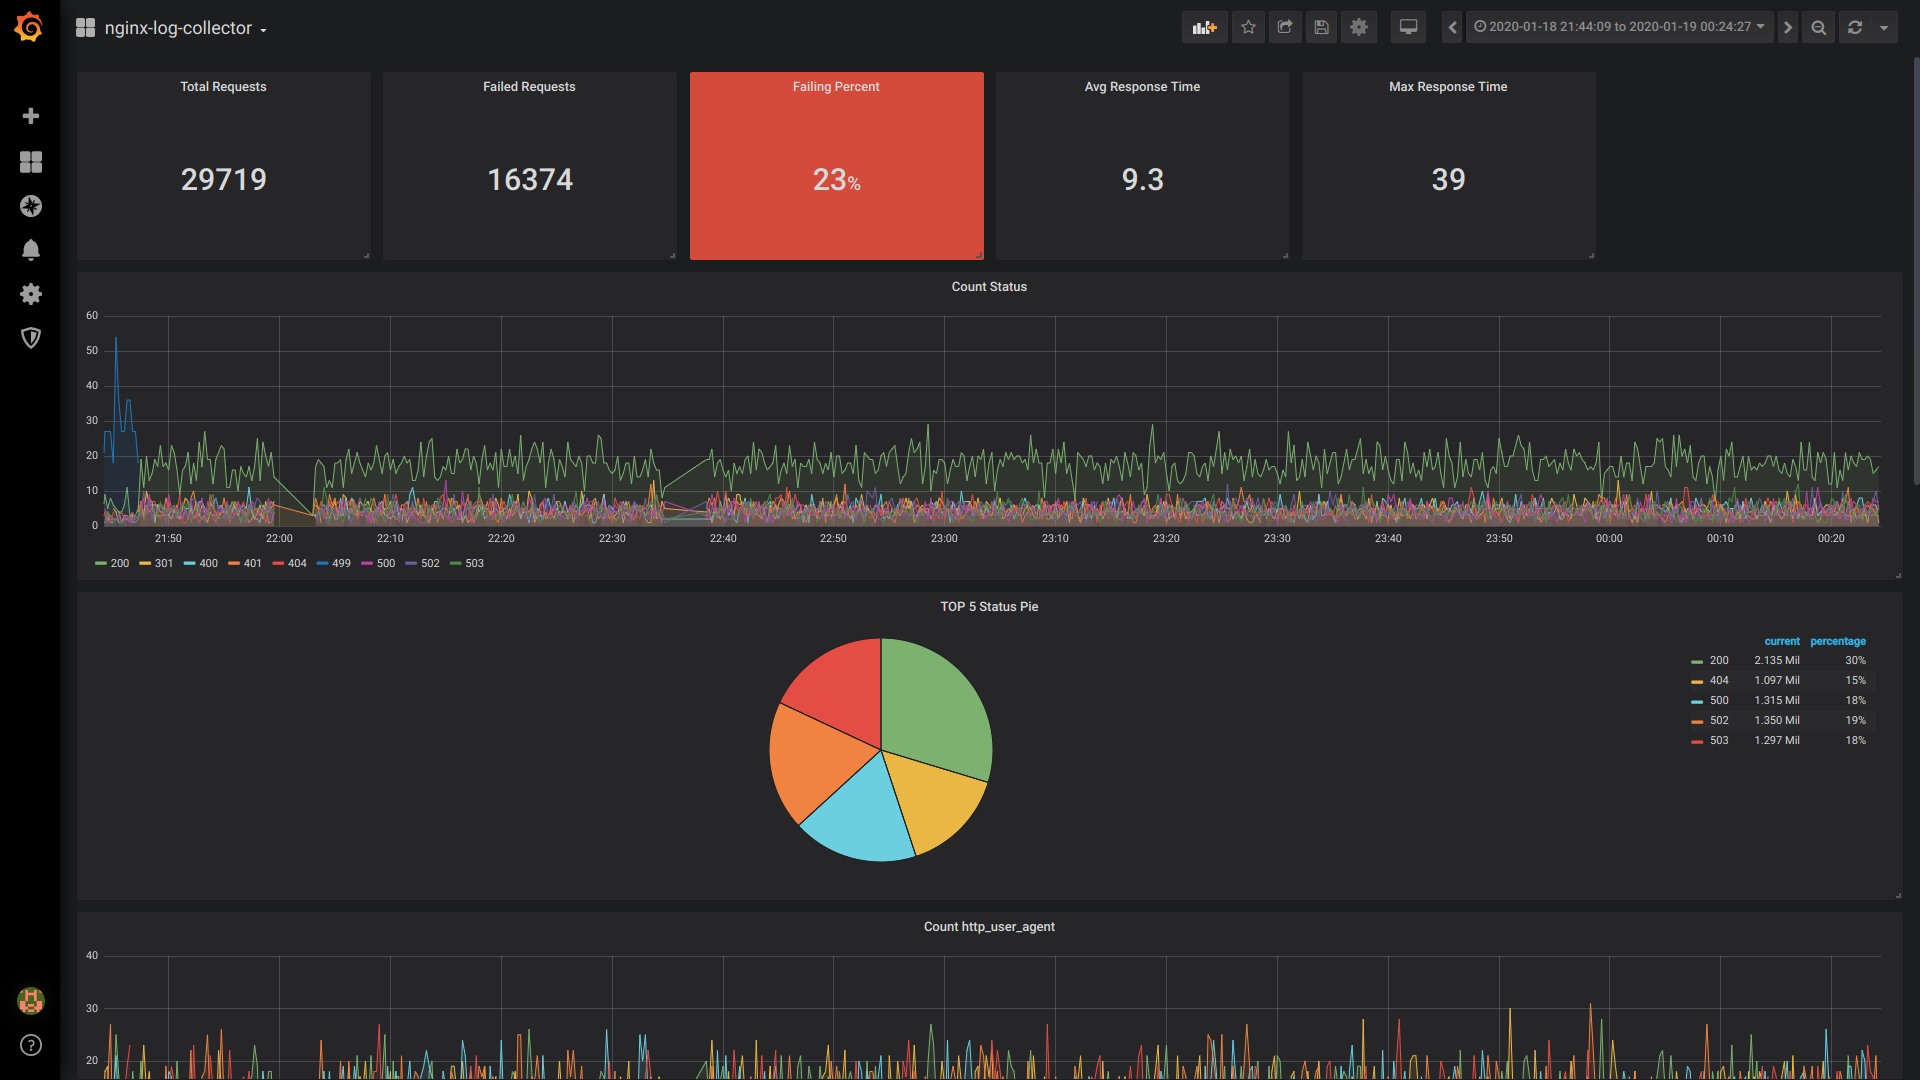The width and height of the screenshot is (1920, 1080).
Task: Click the shield server admin icon
Action: 30,339
